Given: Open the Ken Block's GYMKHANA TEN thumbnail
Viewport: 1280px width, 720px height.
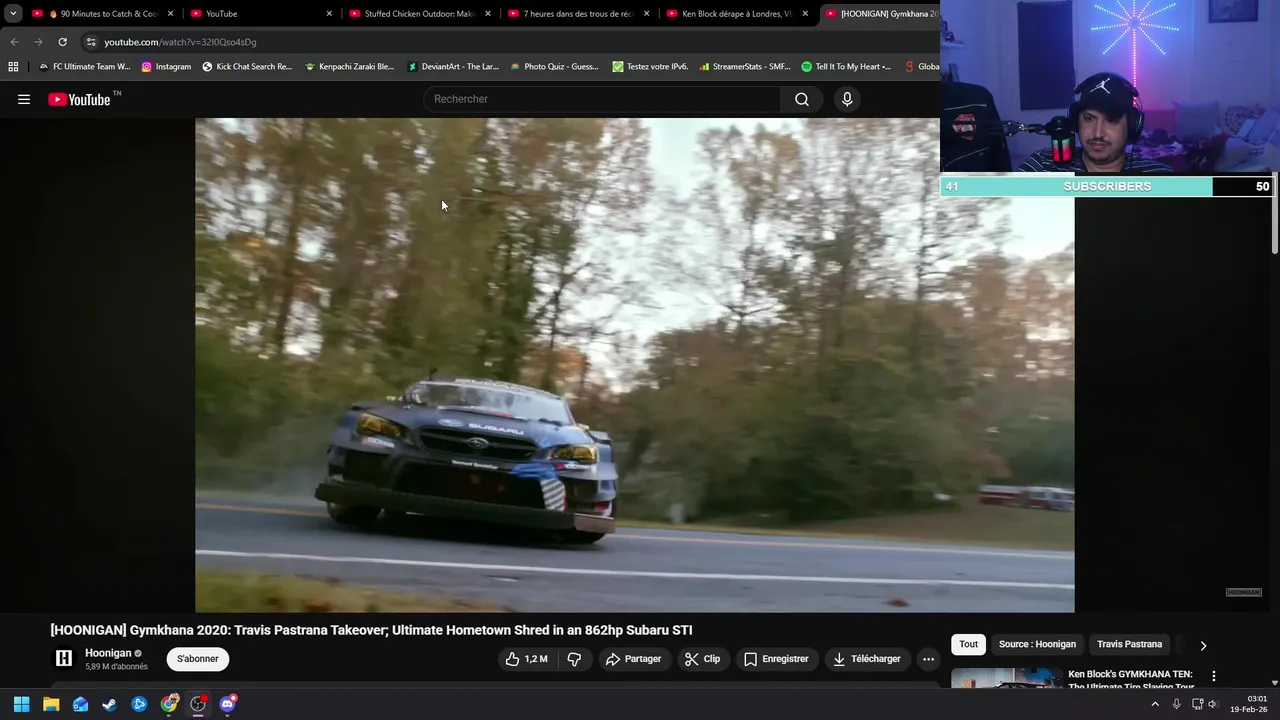Looking at the screenshot, I should [1006, 678].
